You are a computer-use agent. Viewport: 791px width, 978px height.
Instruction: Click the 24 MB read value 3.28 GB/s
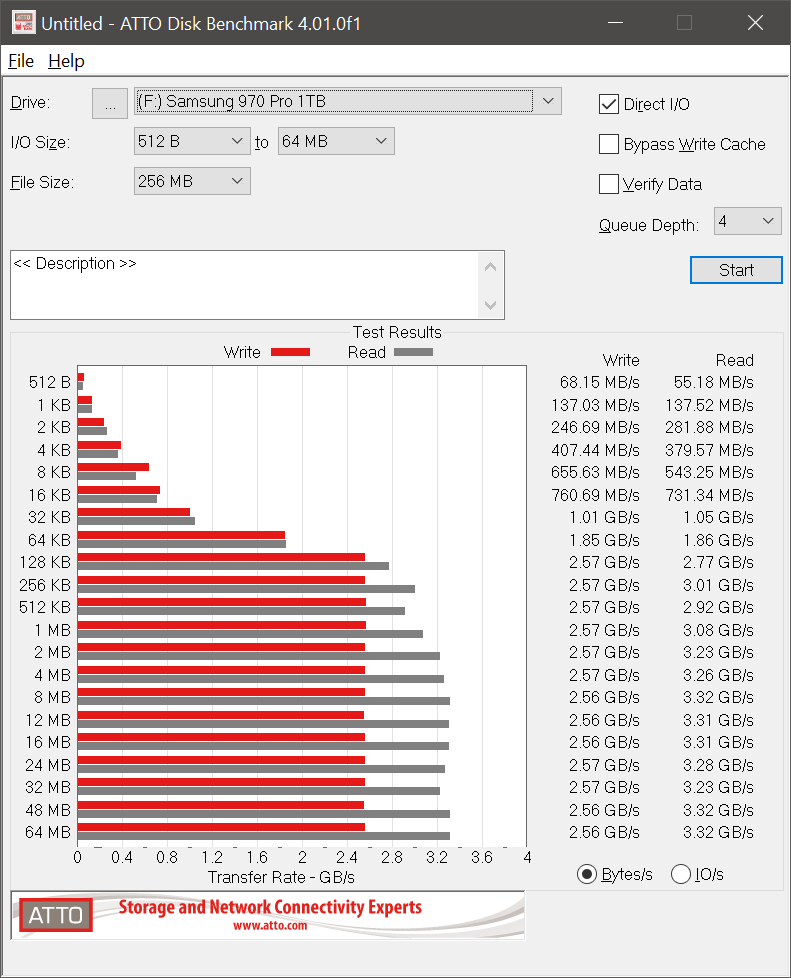click(718, 765)
